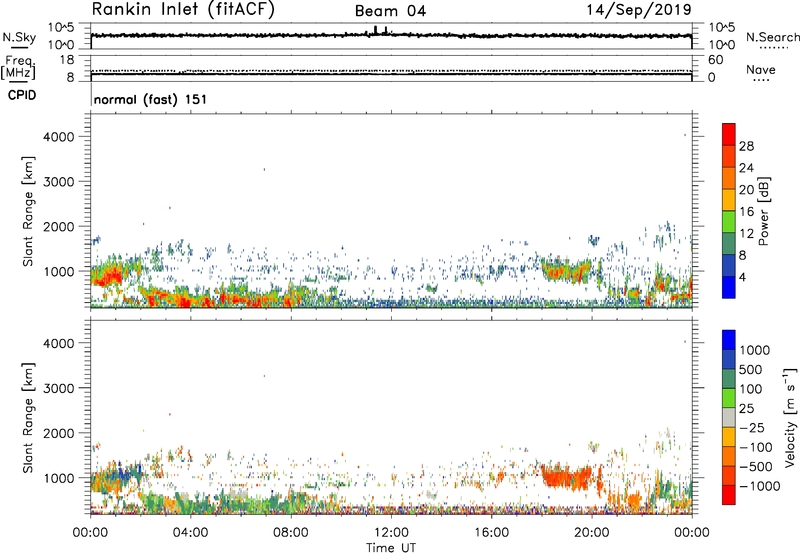The height and width of the screenshot is (554, 800).
Task: Click the 'N.Sky' legend label
Action: 19,37
